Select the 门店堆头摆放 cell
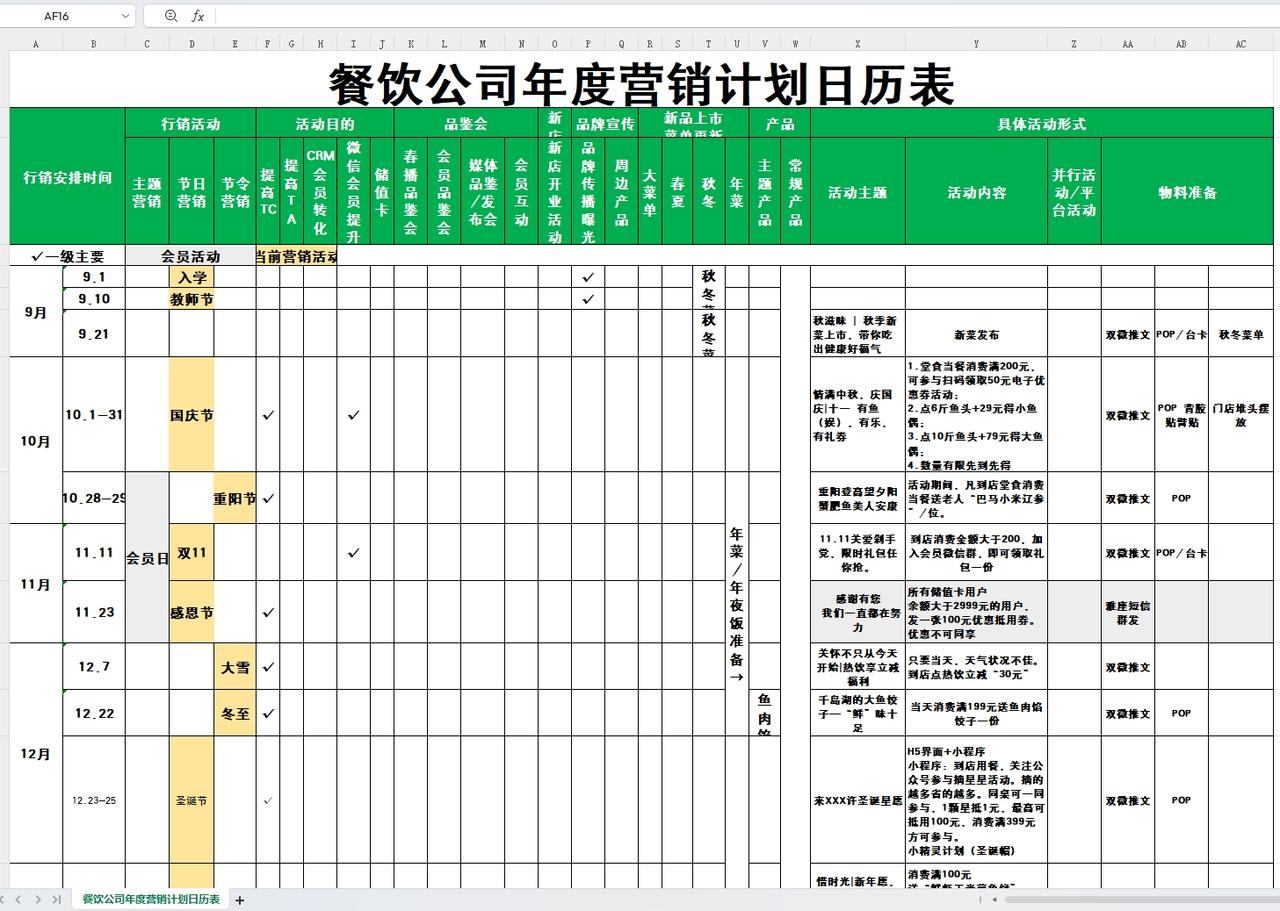1280x911 pixels. [1241, 414]
